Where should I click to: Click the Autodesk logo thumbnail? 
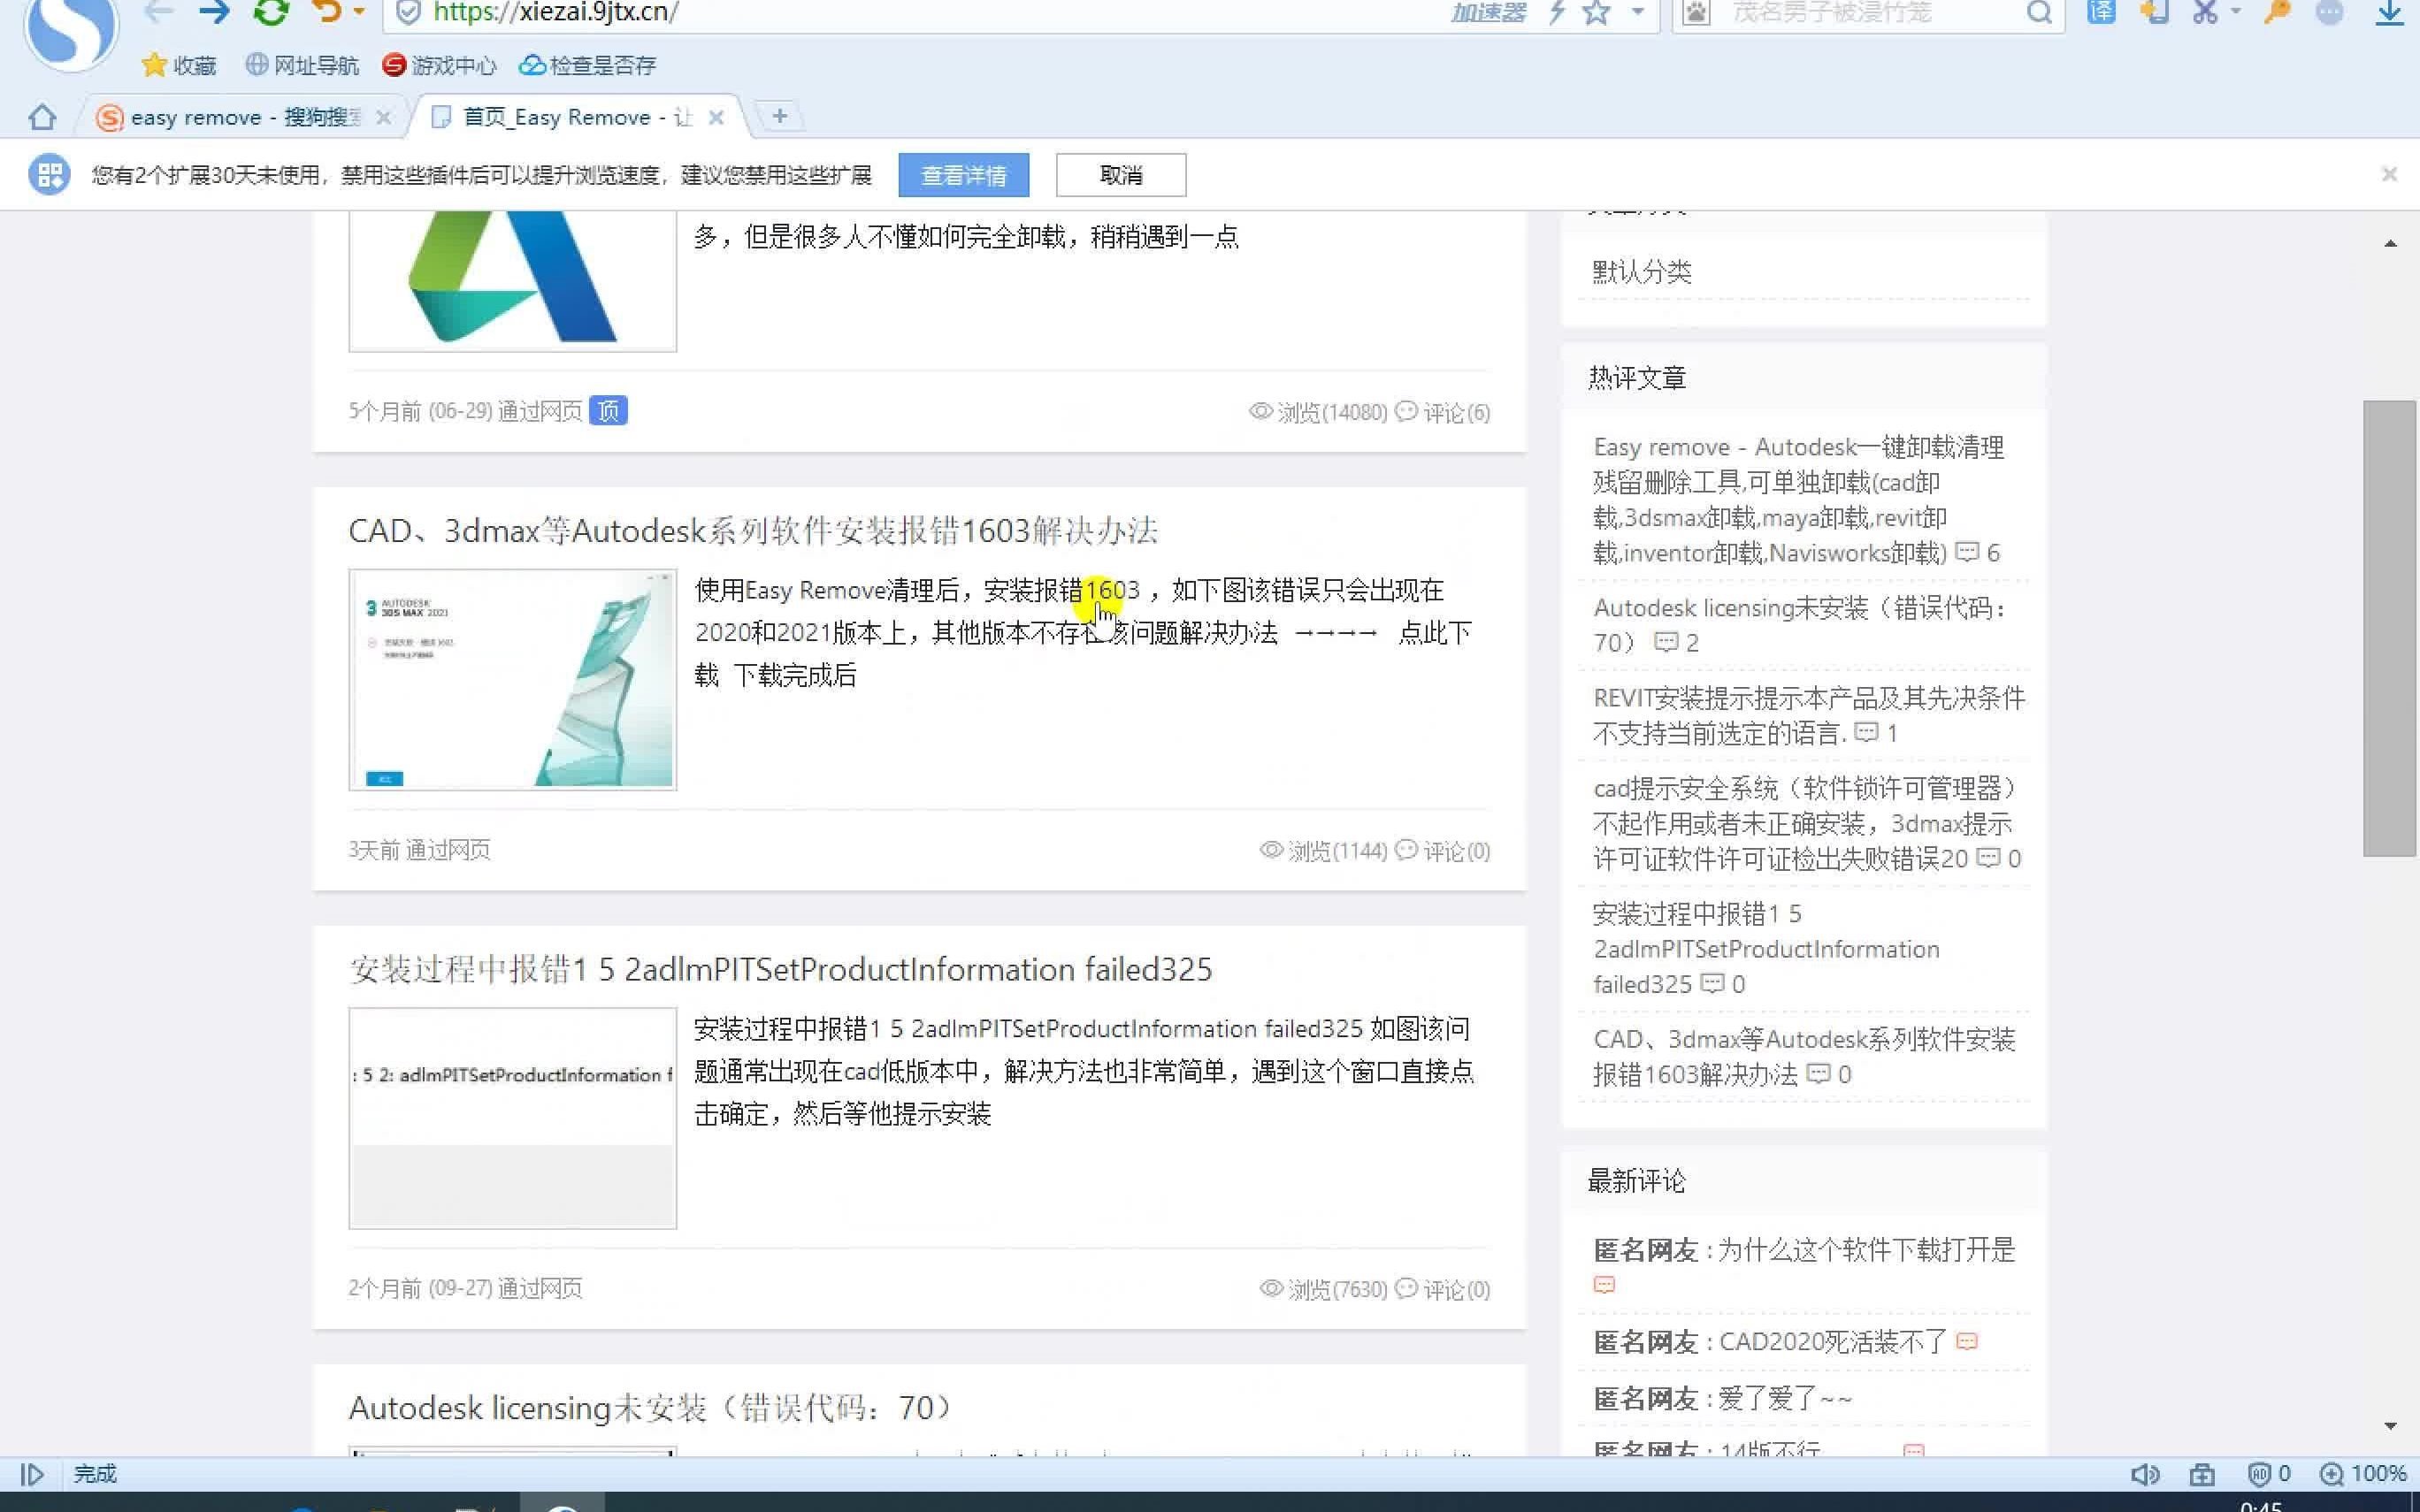512,280
